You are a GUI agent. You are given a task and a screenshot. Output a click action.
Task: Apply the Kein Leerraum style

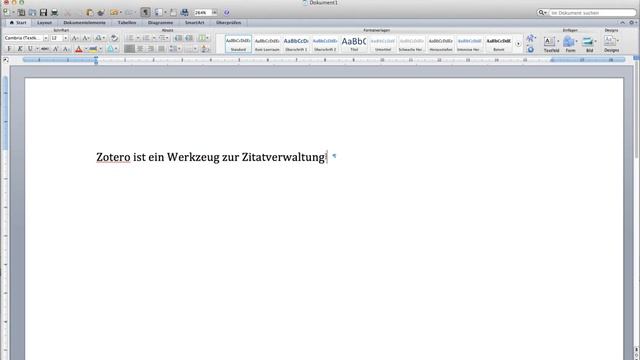click(x=267, y=44)
